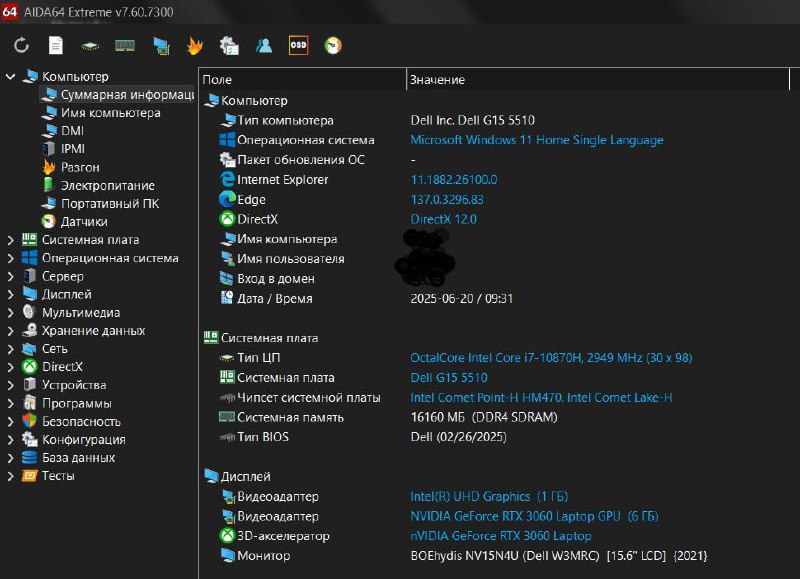Select Программы in the left tree
This screenshot has width=800, height=579.
point(67,404)
